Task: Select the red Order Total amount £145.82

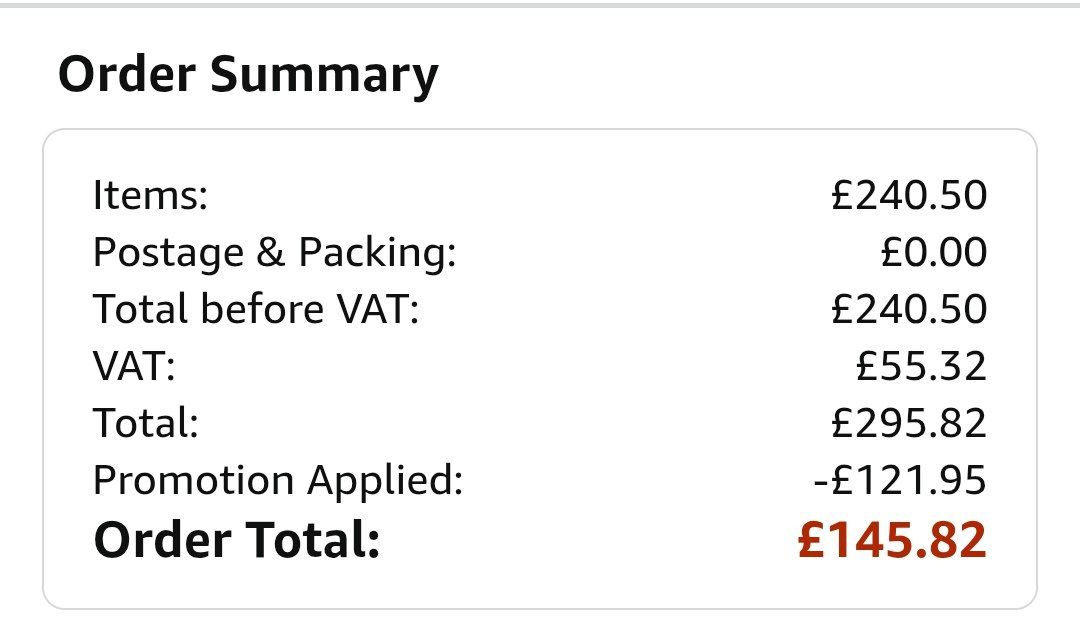Action: click(892, 540)
